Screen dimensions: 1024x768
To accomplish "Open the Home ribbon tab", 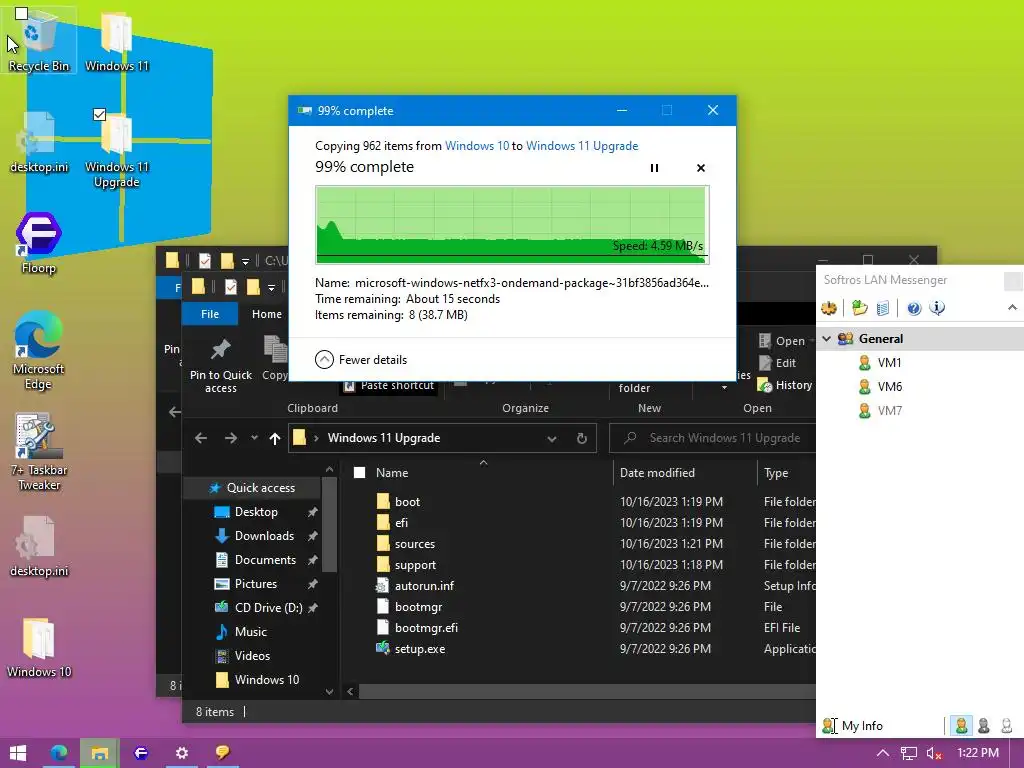I will coord(267,314).
